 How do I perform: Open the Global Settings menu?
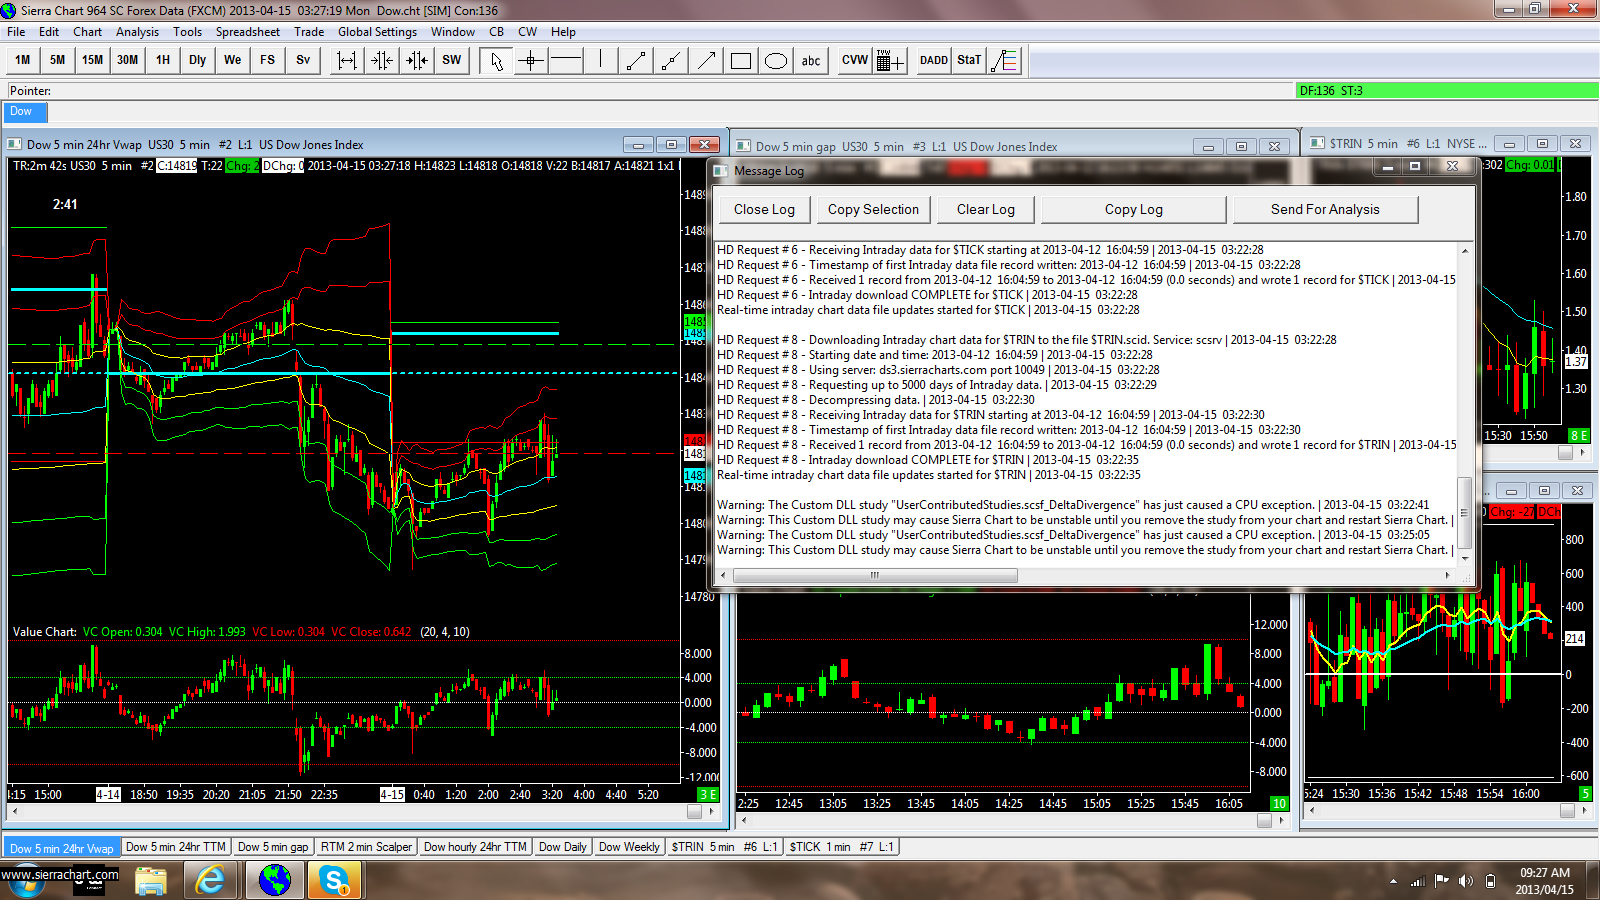(x=377, y=32)
